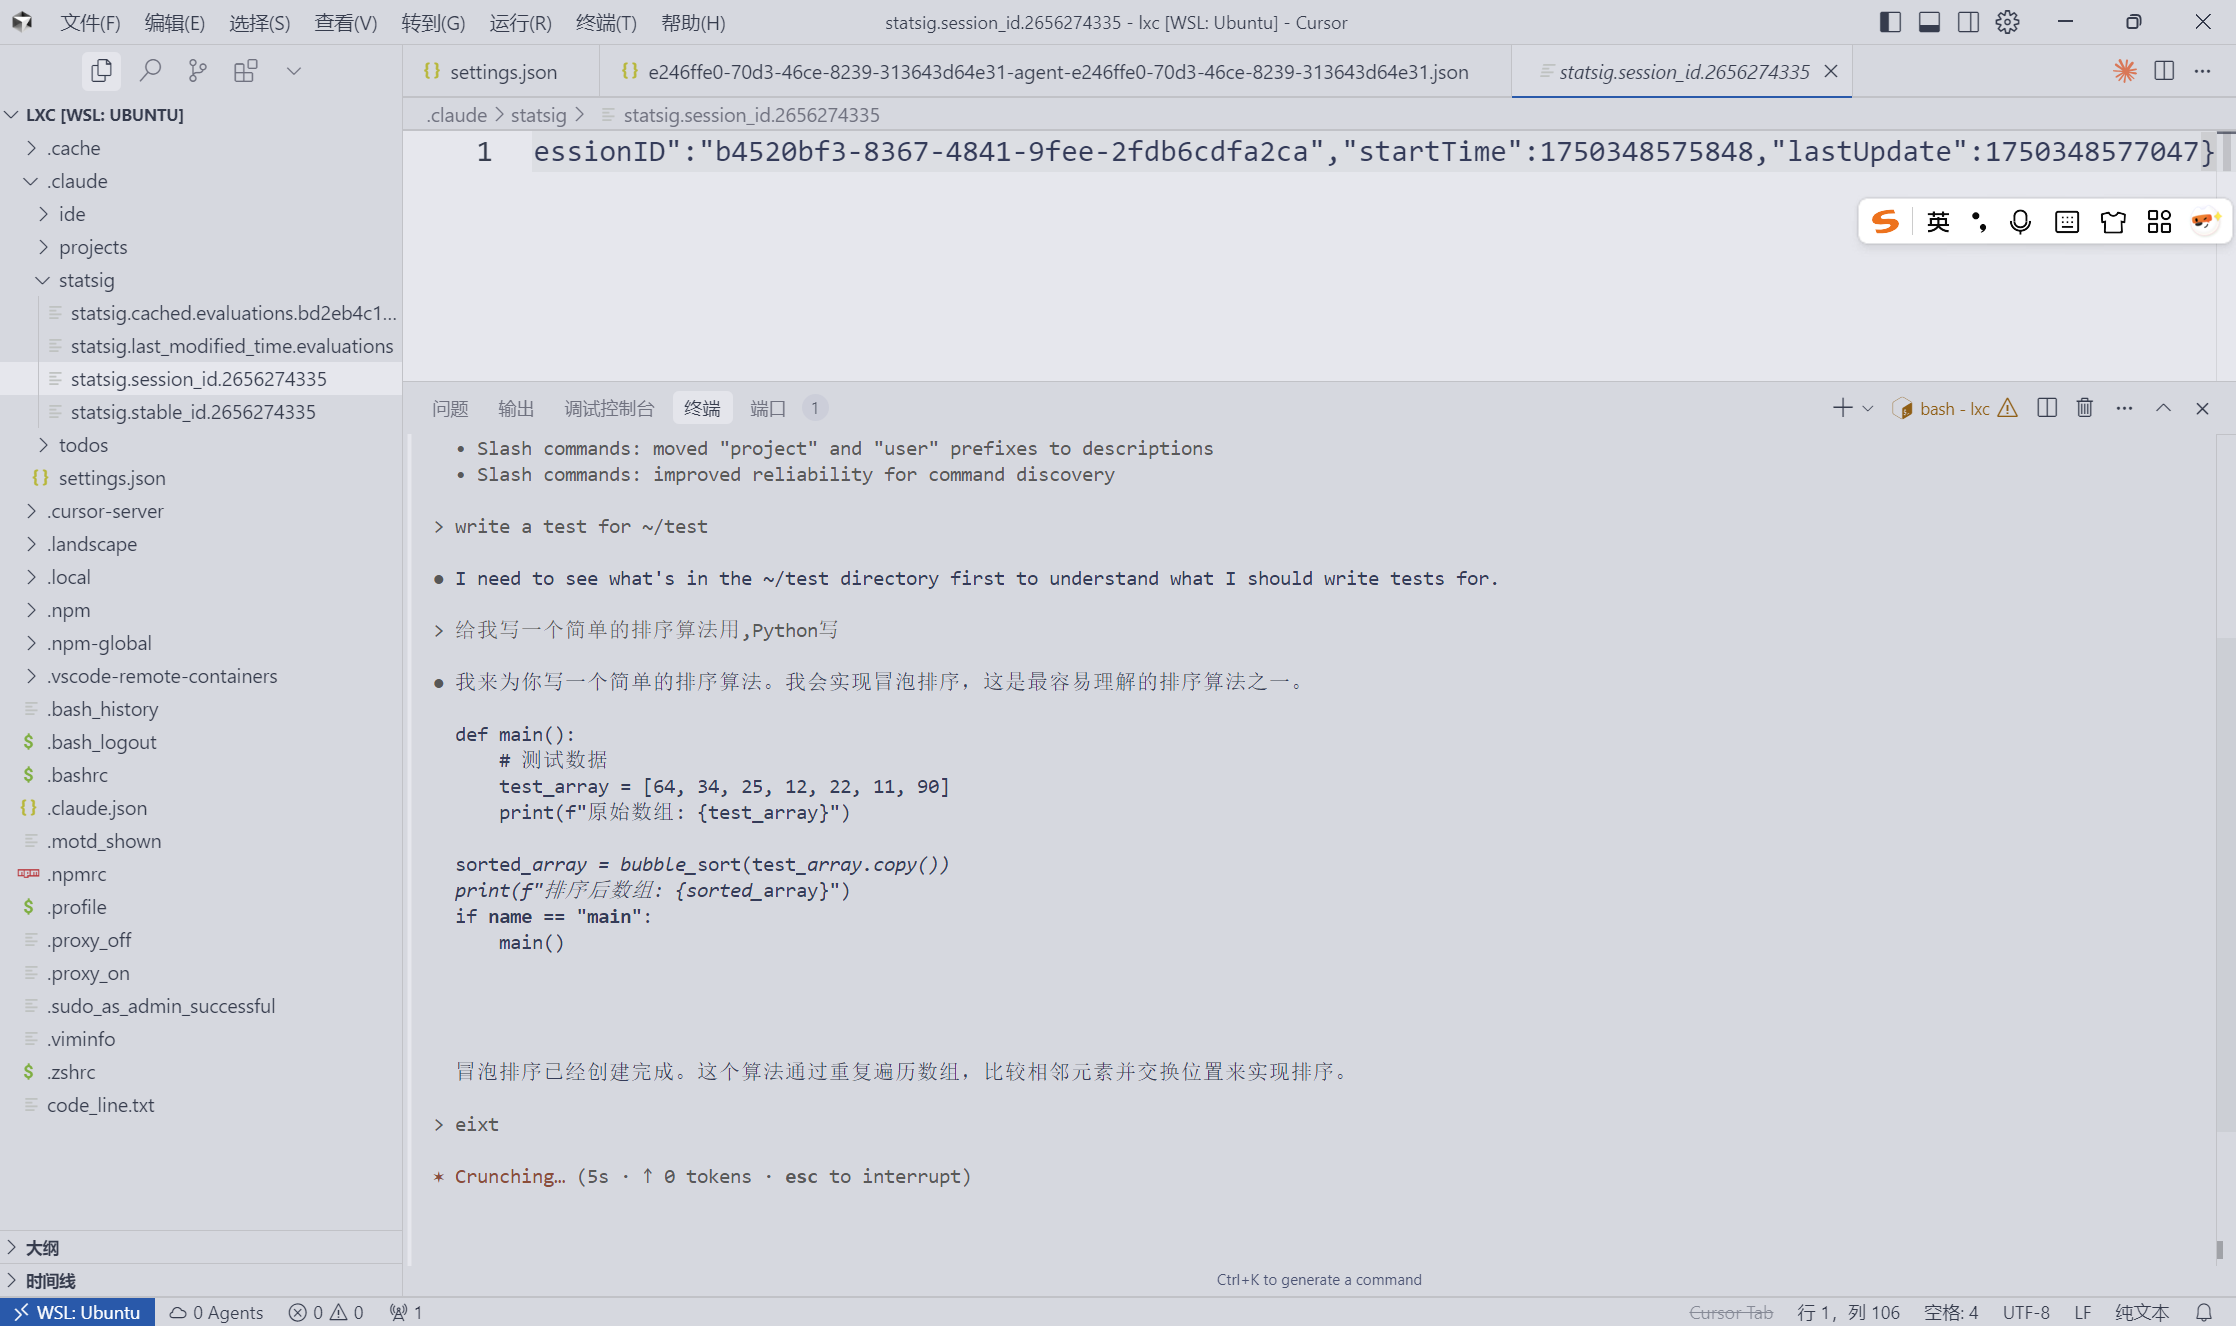Collapse the statsig folder
Viewport: 2236px width, 1326px height.
(86, 280)
